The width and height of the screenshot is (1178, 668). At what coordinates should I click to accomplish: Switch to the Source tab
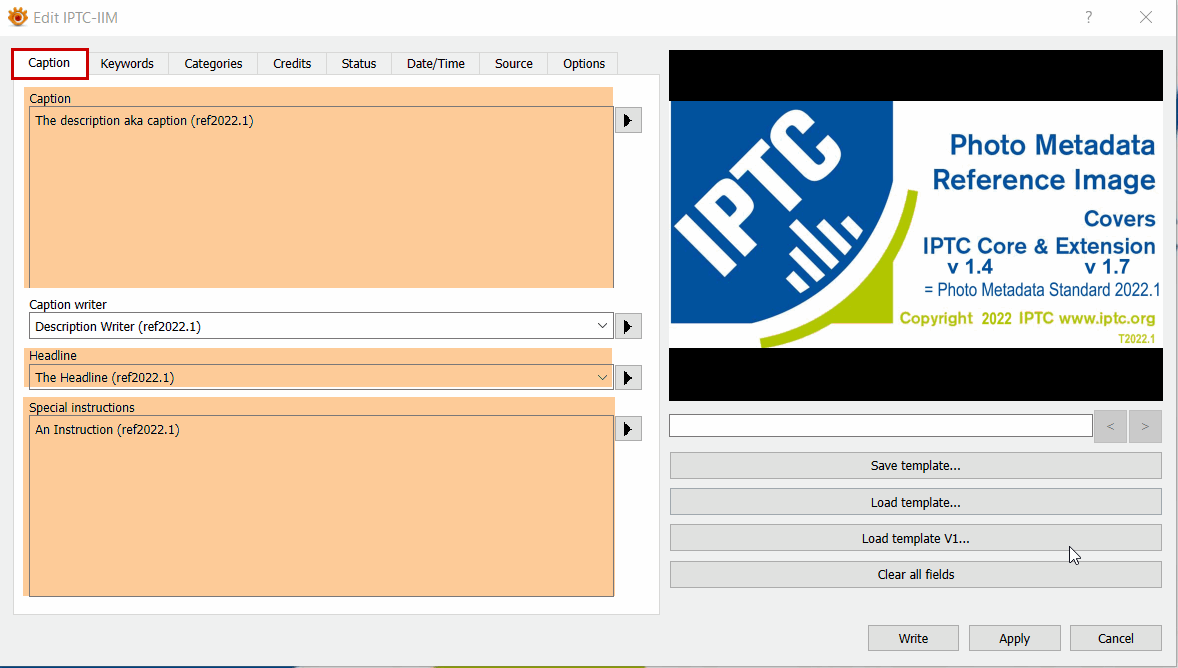(514, 64)
